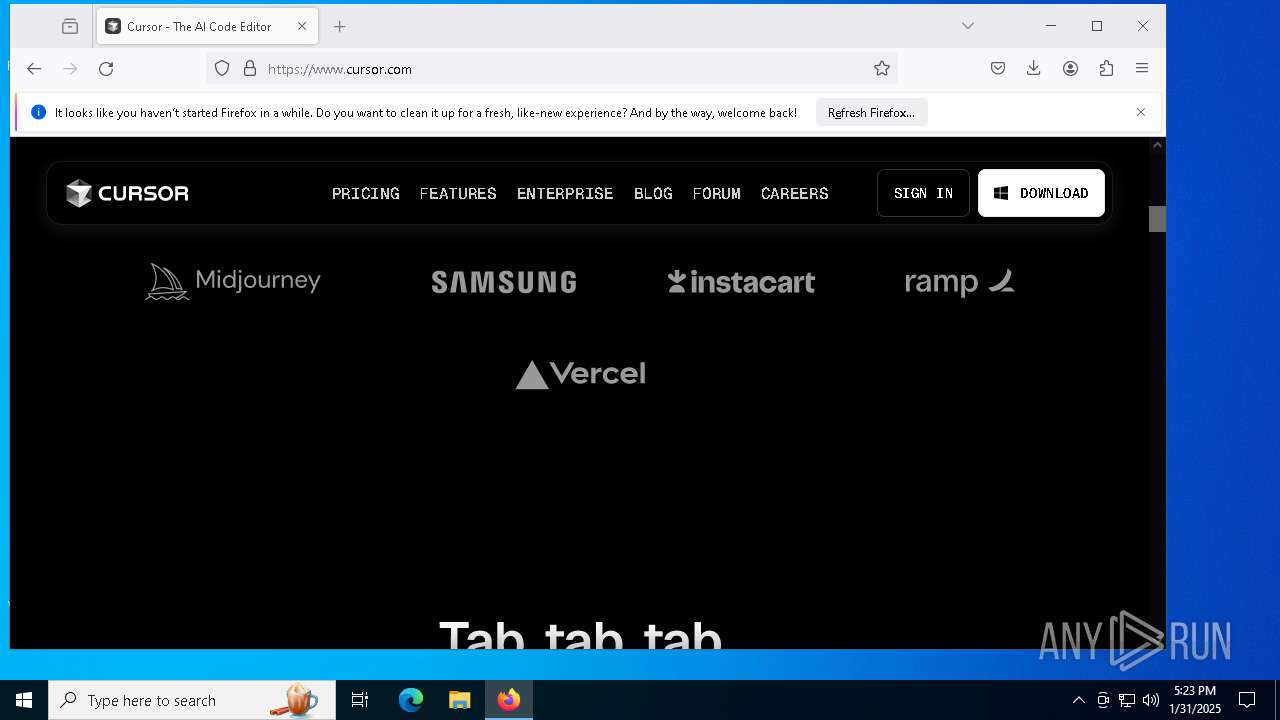This screenshot has width=1280, height=720.
Task: Open a new tab with plus button
Action: pos(340,27)
